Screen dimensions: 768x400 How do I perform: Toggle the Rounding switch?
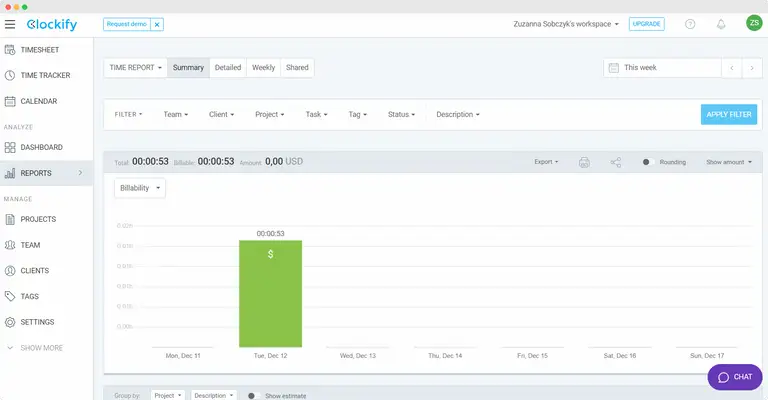[x=647, y=162]
